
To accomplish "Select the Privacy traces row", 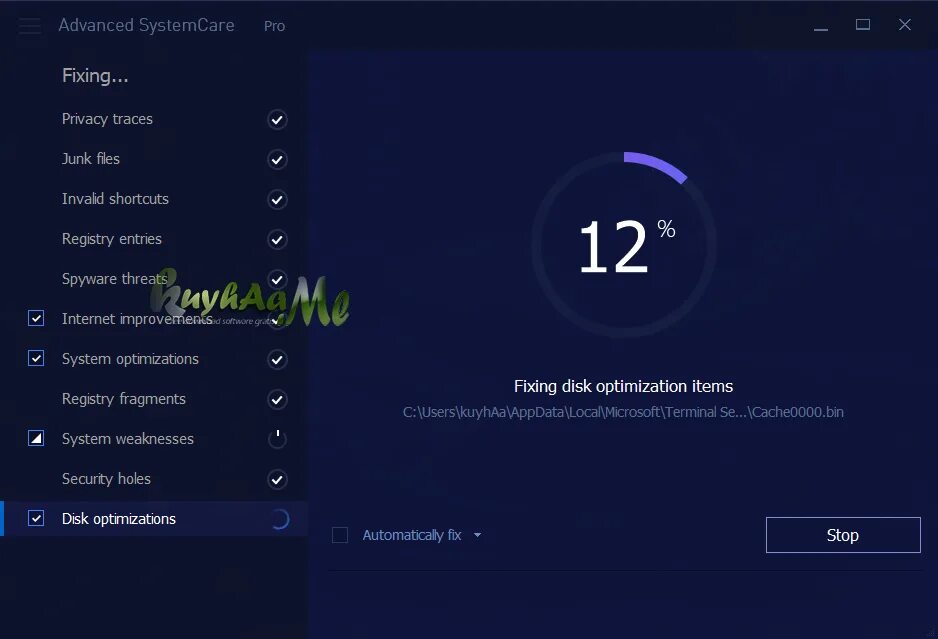I will [154, 119].
